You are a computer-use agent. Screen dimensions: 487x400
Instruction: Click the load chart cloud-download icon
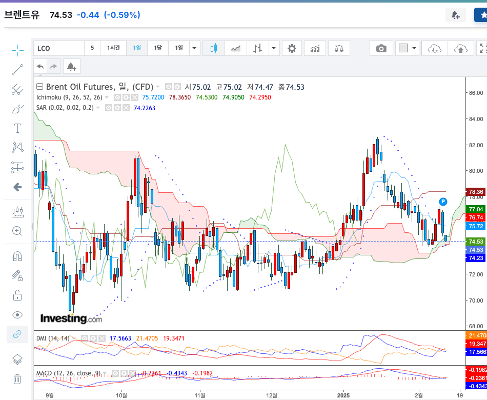tap(434, 49)
